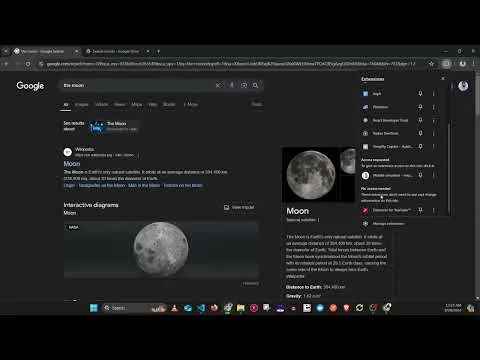Image resolution: width=480 pixels, height=360 pixels.
Task: Open the Chrome profile icon in the toolbar
Action: (x=462, y=64)
